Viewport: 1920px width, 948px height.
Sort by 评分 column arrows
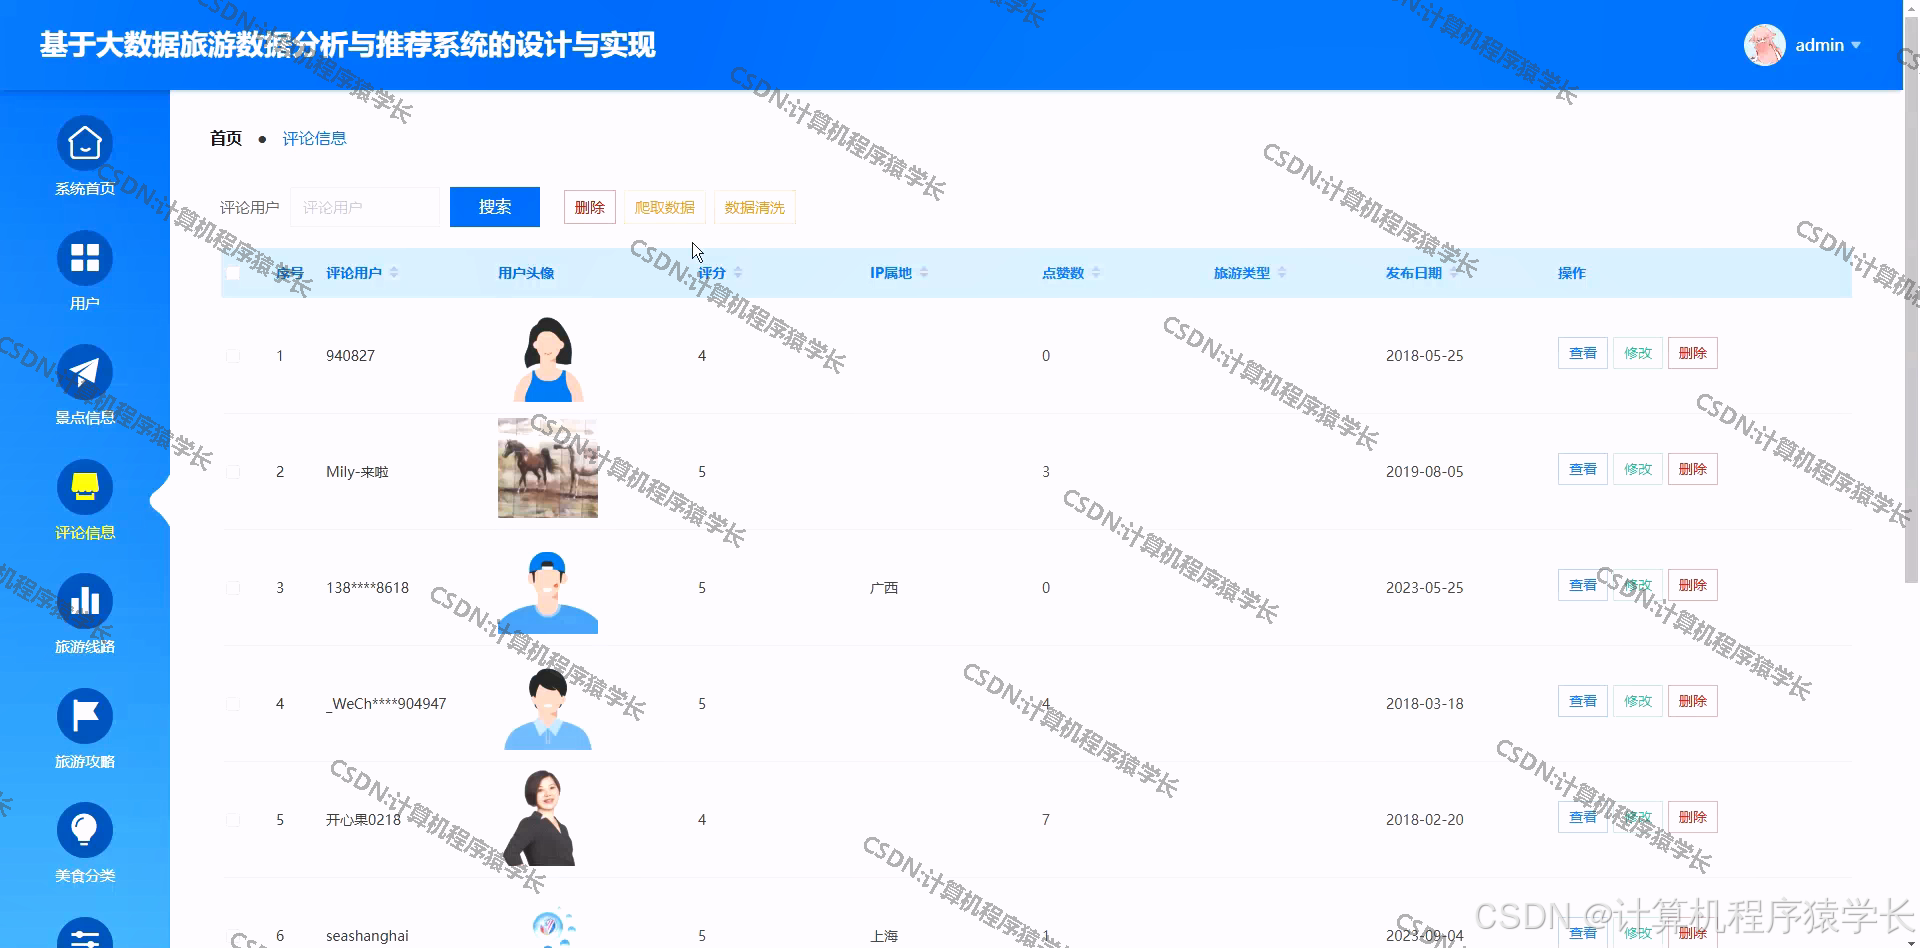(x=738, y=272)
